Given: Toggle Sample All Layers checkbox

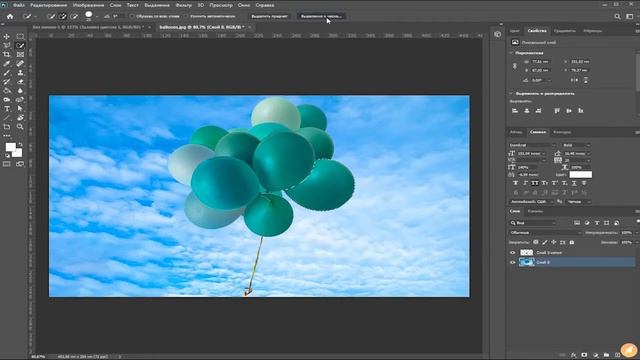Looking at the screenshot, I should (132, 16).
